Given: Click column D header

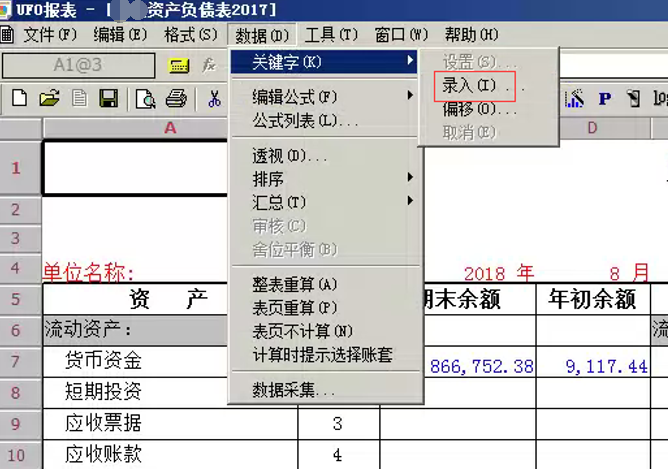Looking at the screenshot, I should [591, 128].
